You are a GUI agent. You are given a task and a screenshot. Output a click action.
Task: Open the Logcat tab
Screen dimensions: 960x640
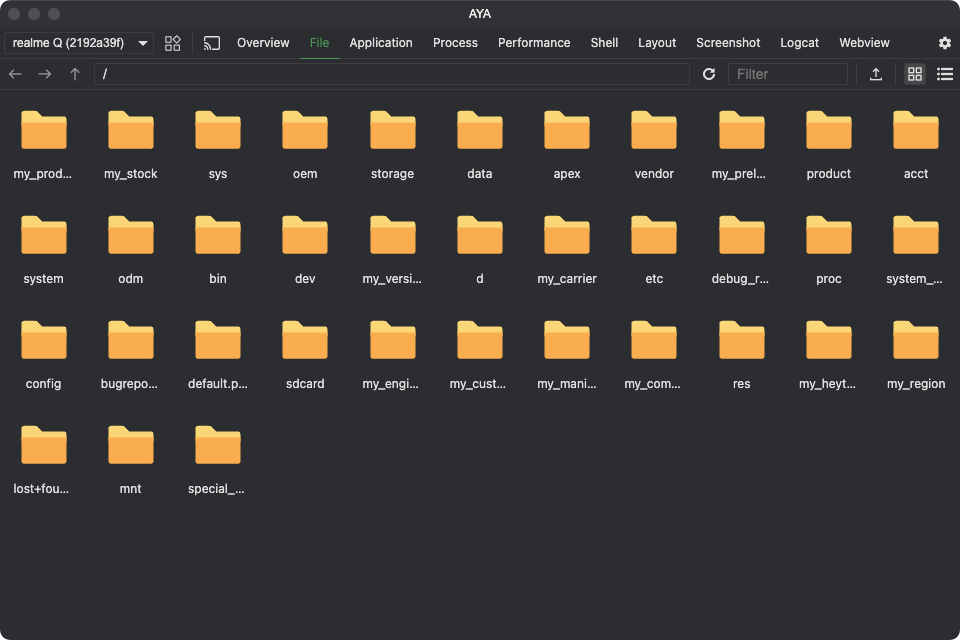pyautogui.click(x=799, y=43)
